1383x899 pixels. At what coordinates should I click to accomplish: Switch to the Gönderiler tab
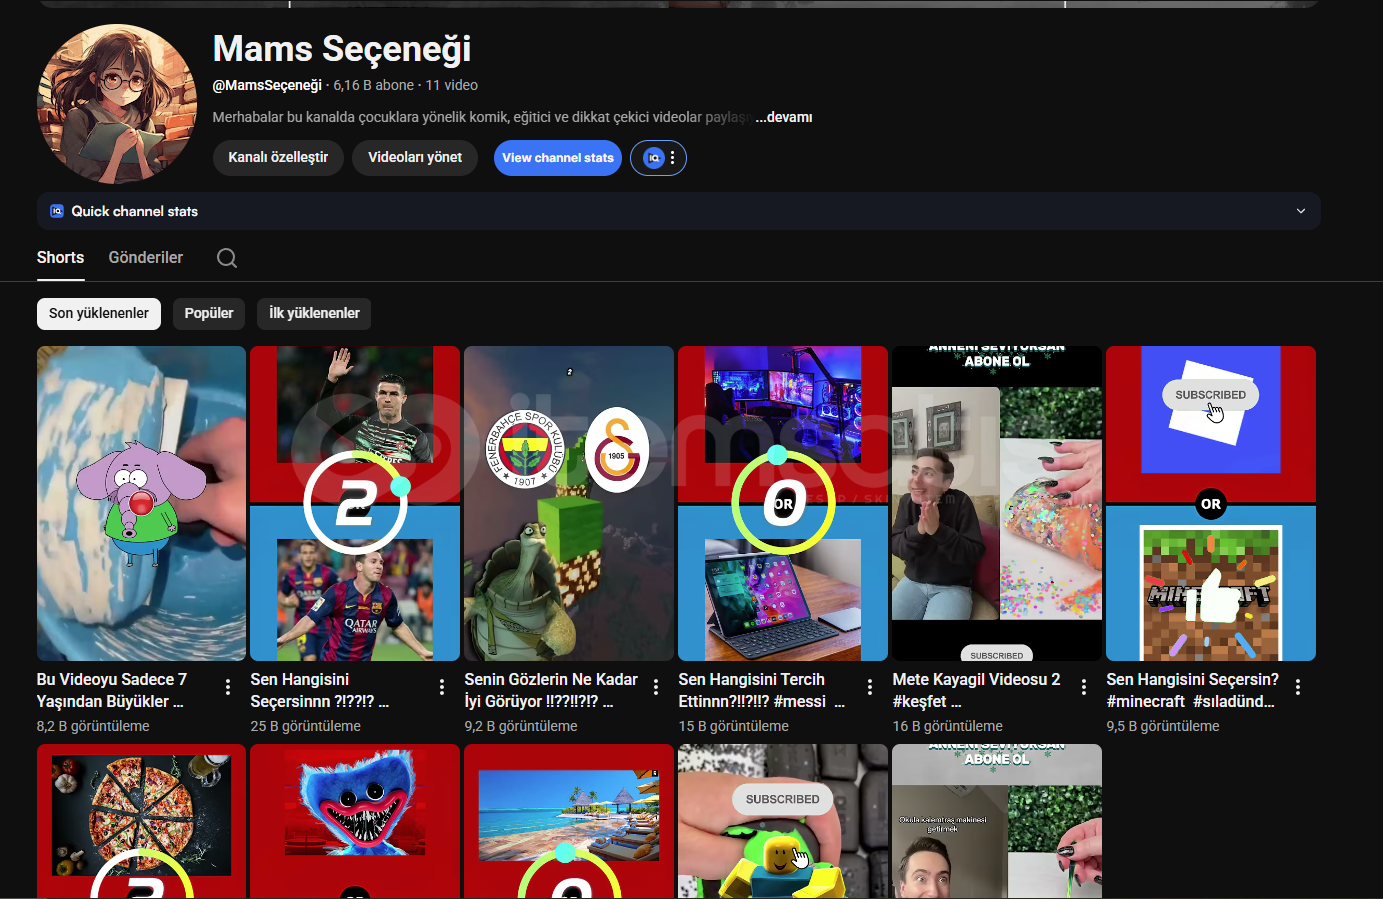pos(146,258)
